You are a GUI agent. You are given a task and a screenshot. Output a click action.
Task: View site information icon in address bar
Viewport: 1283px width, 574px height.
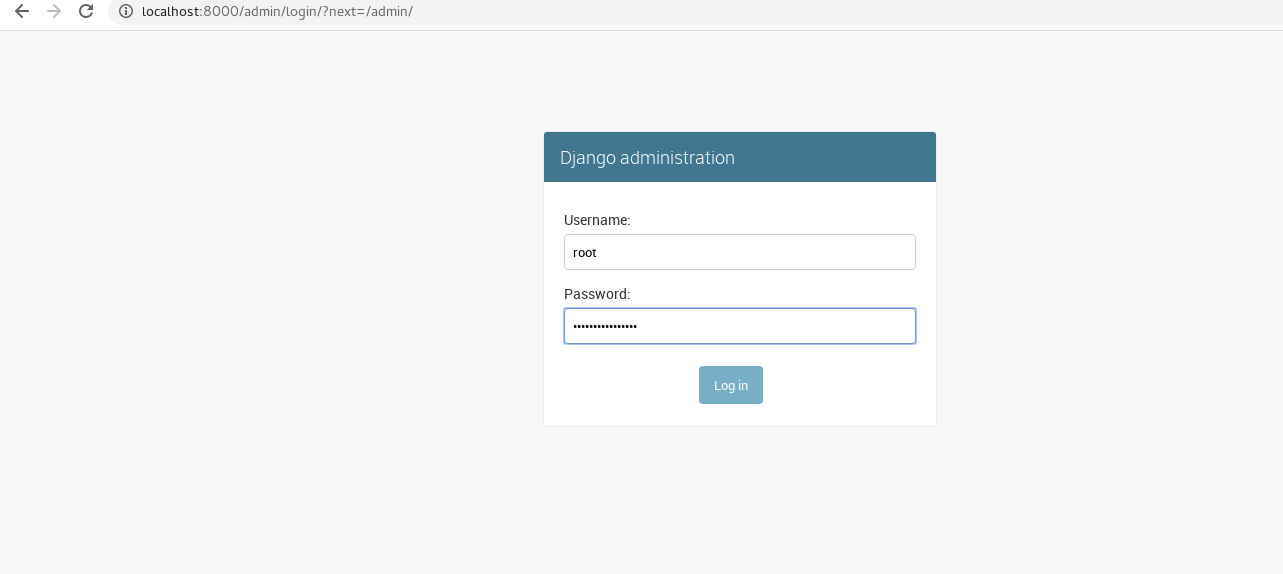pos(125,11)
